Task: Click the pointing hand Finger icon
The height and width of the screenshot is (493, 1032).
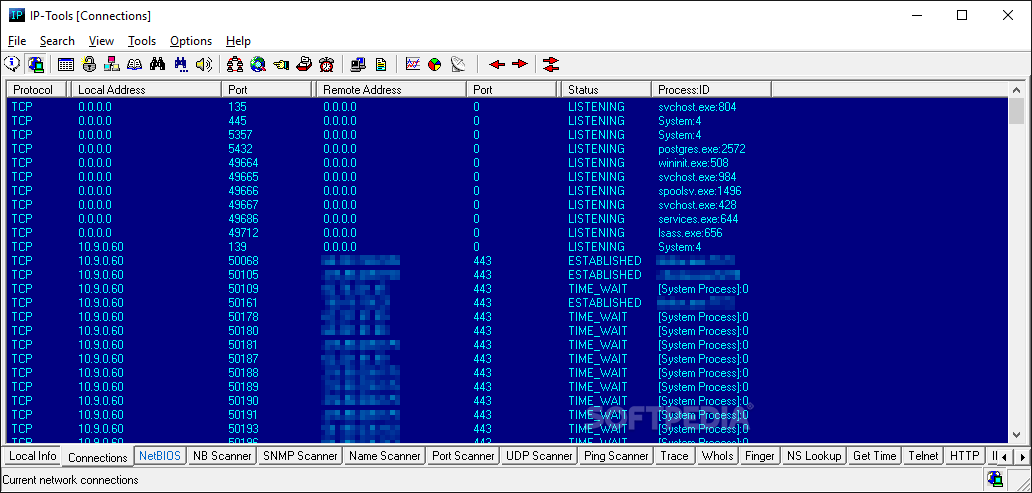Action: tap(281, 64)
